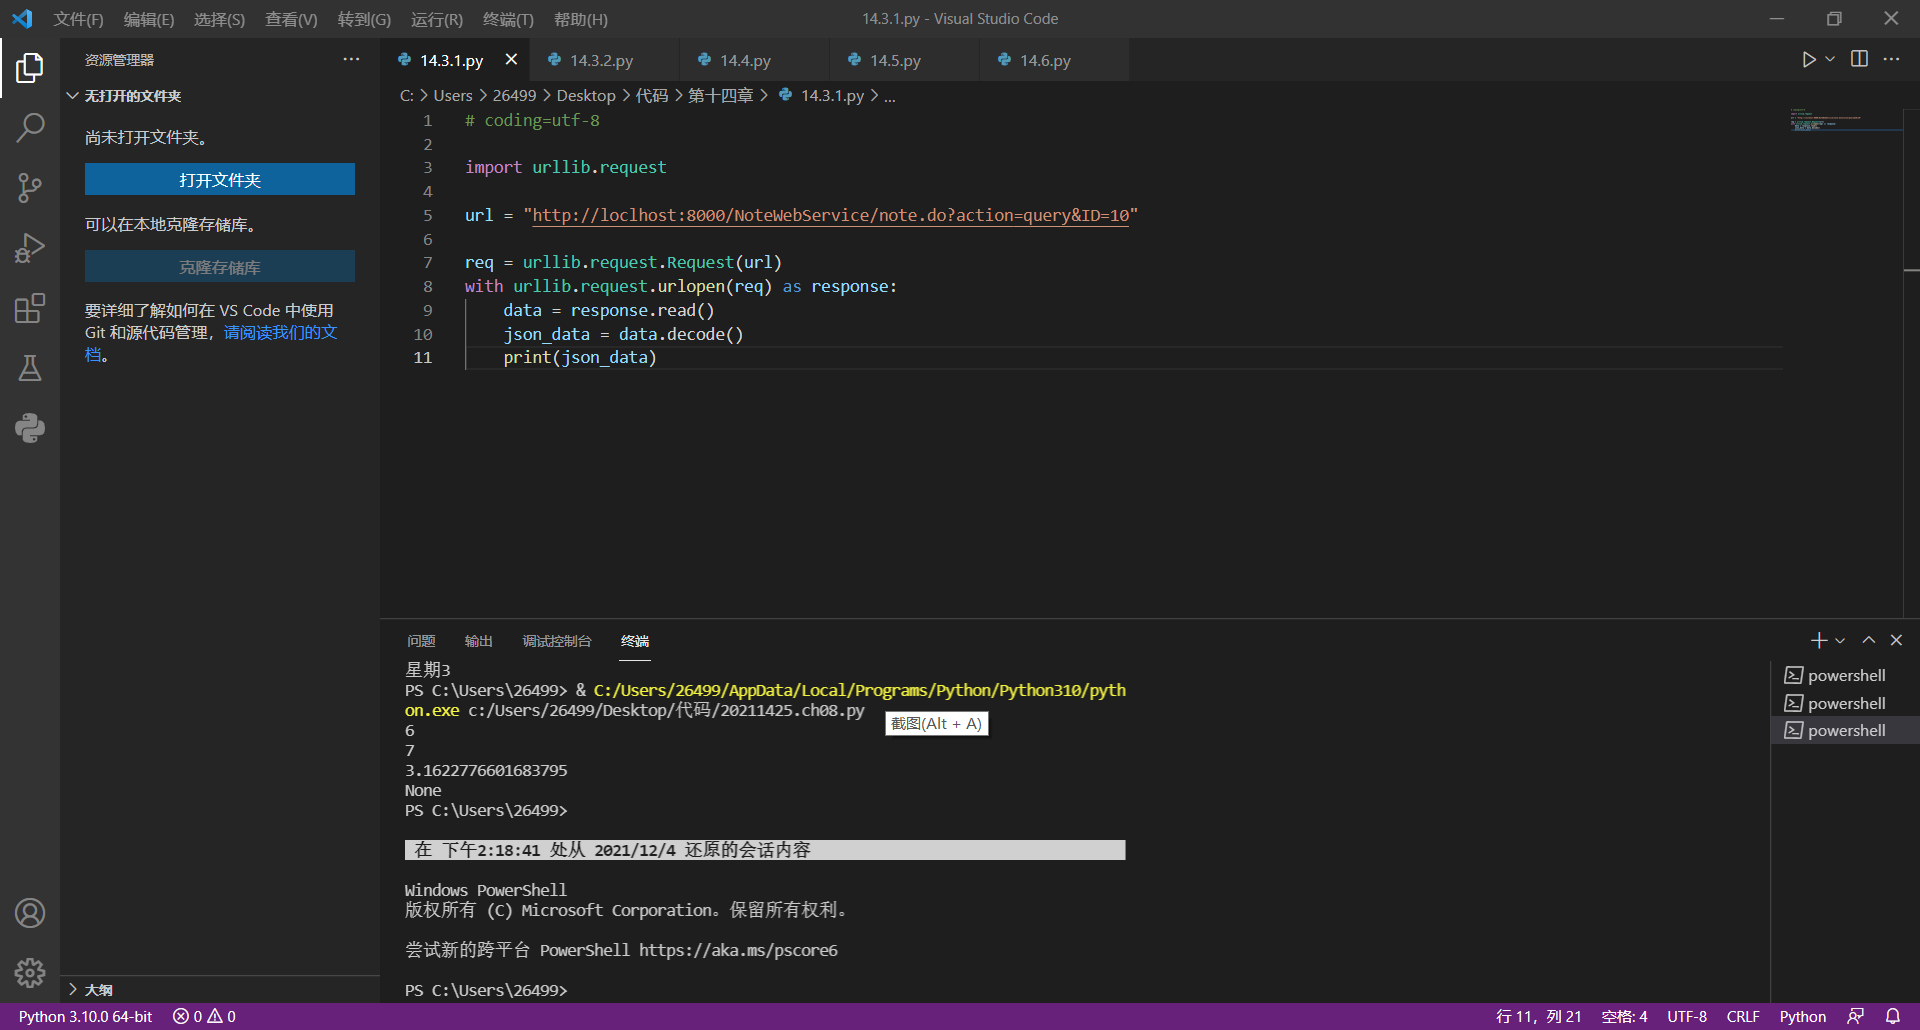Open the run button dropdown arrow

point(1830,59)
